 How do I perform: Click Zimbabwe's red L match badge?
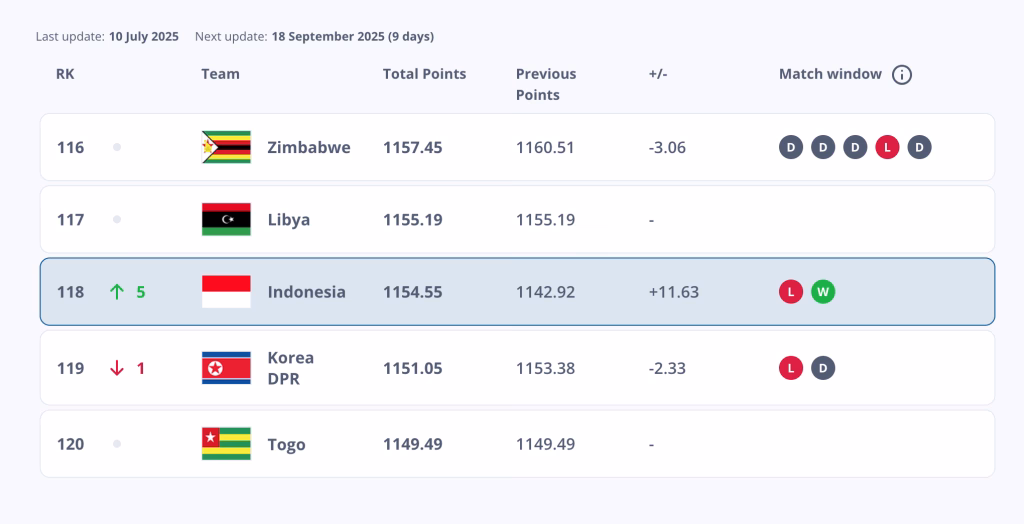point(887,147)
